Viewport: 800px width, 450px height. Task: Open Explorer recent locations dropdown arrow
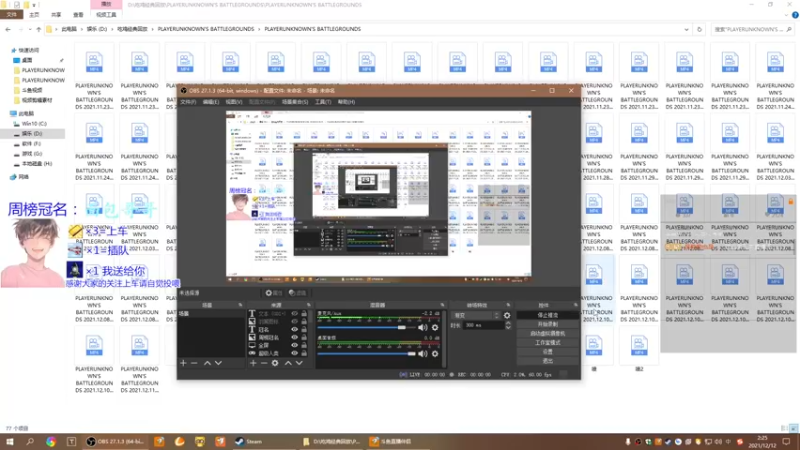coord(30,29)
